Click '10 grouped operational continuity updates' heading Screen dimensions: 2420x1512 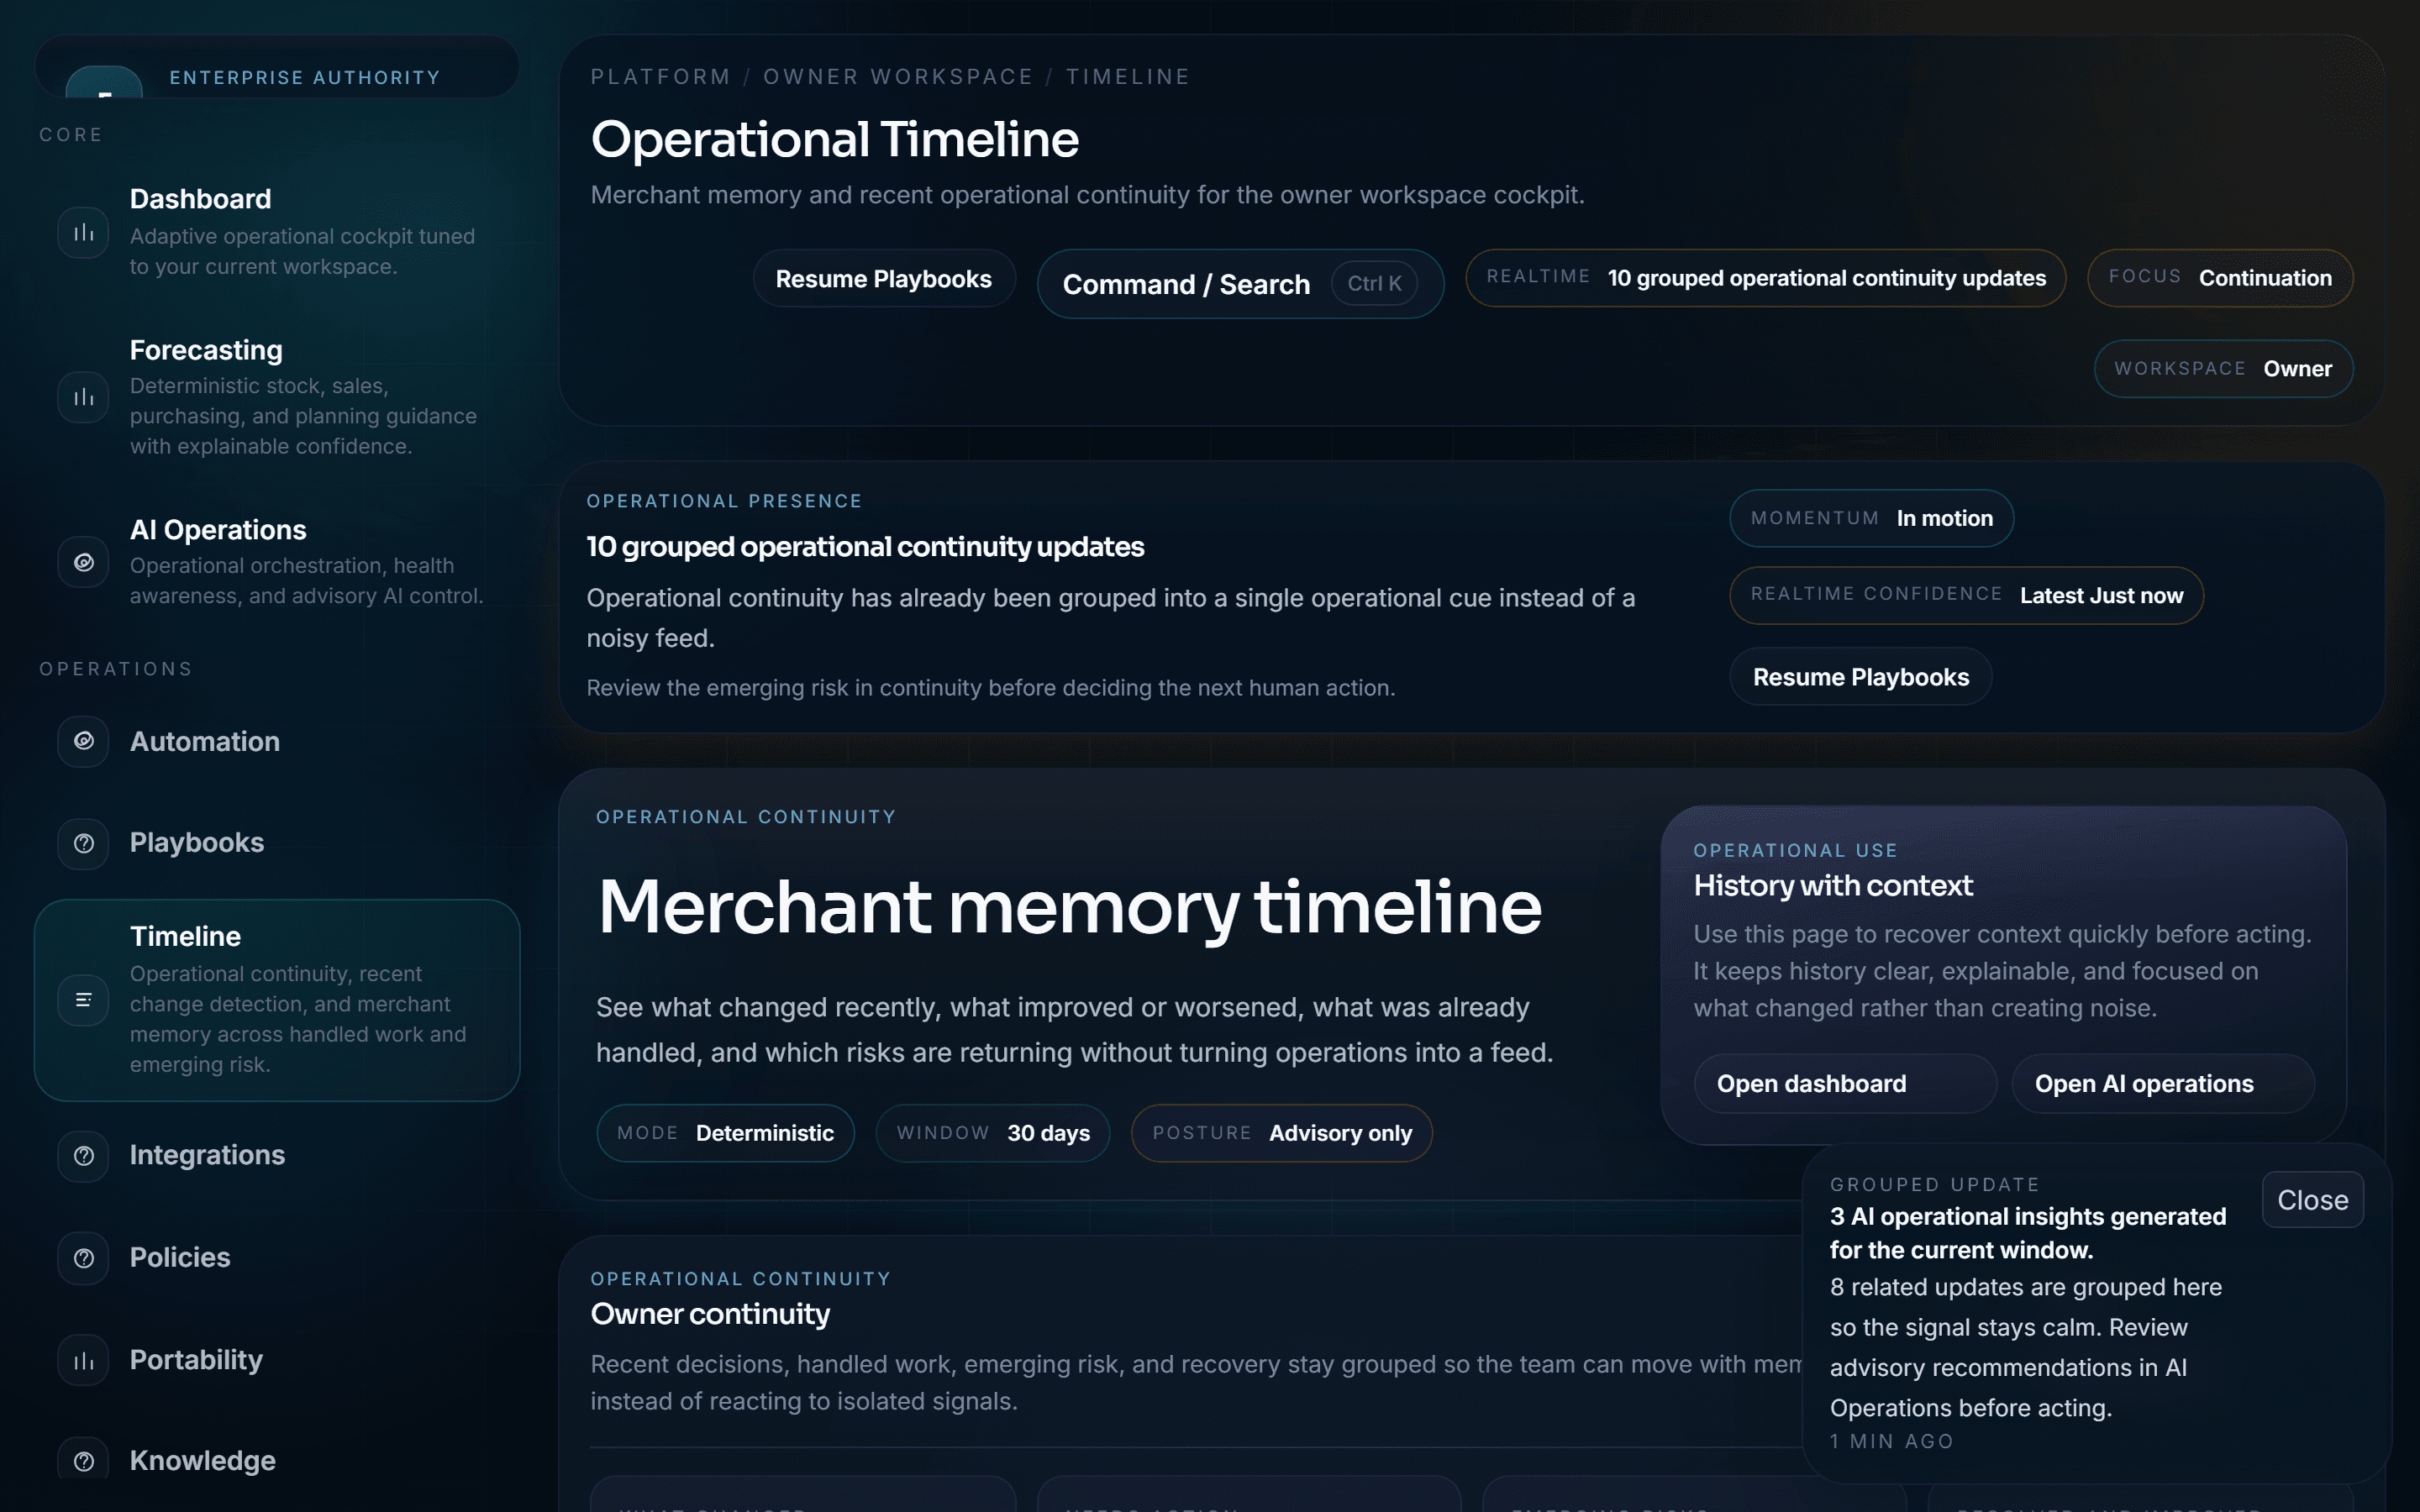[x=865, y=547]
